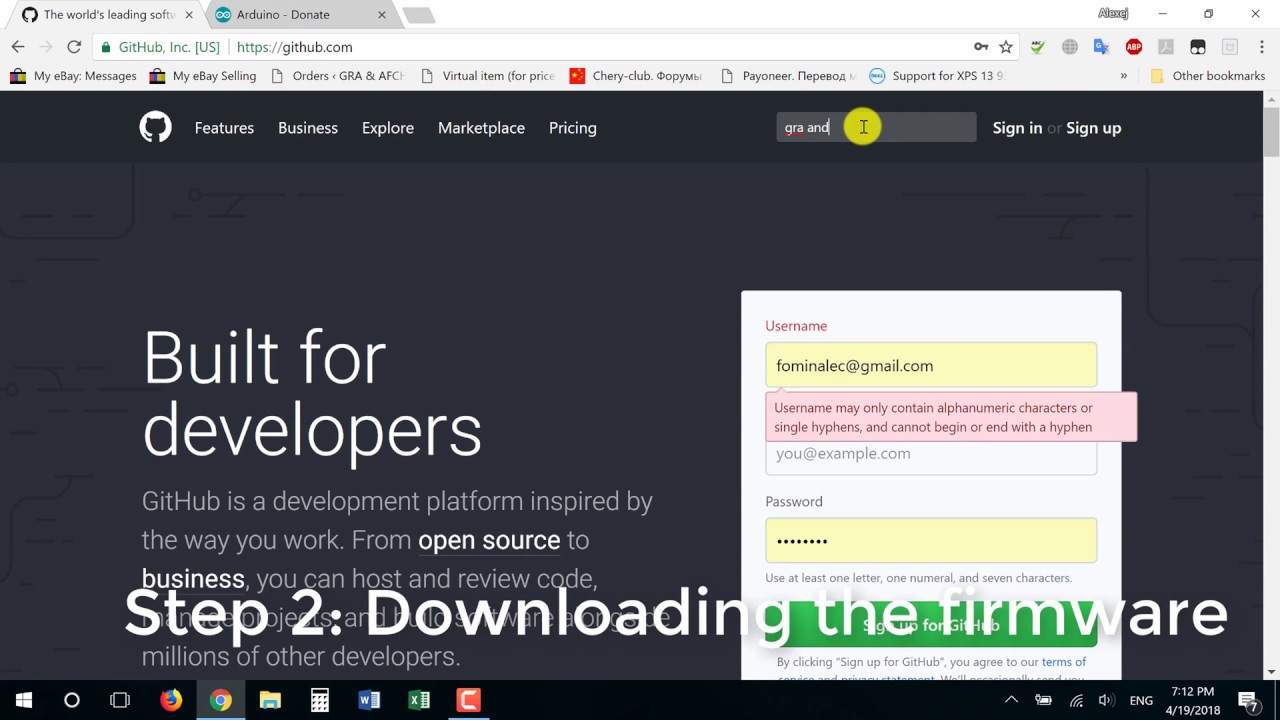The height and width of the screenshot is (720, 1280).
Task: Open Cortana search circle
Action: coord(72,700)
